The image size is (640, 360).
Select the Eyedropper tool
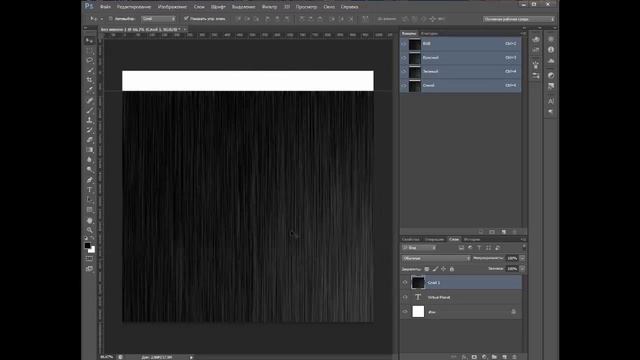(89, 90)
